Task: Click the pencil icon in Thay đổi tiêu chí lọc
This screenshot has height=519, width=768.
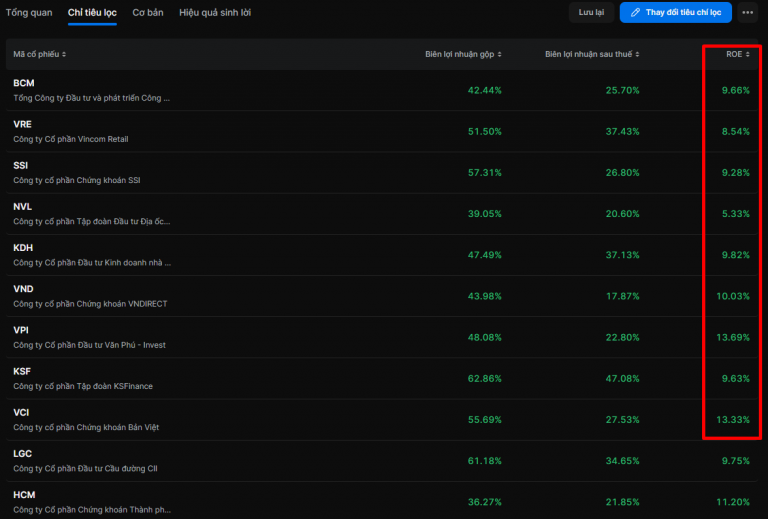Action: 634,13
